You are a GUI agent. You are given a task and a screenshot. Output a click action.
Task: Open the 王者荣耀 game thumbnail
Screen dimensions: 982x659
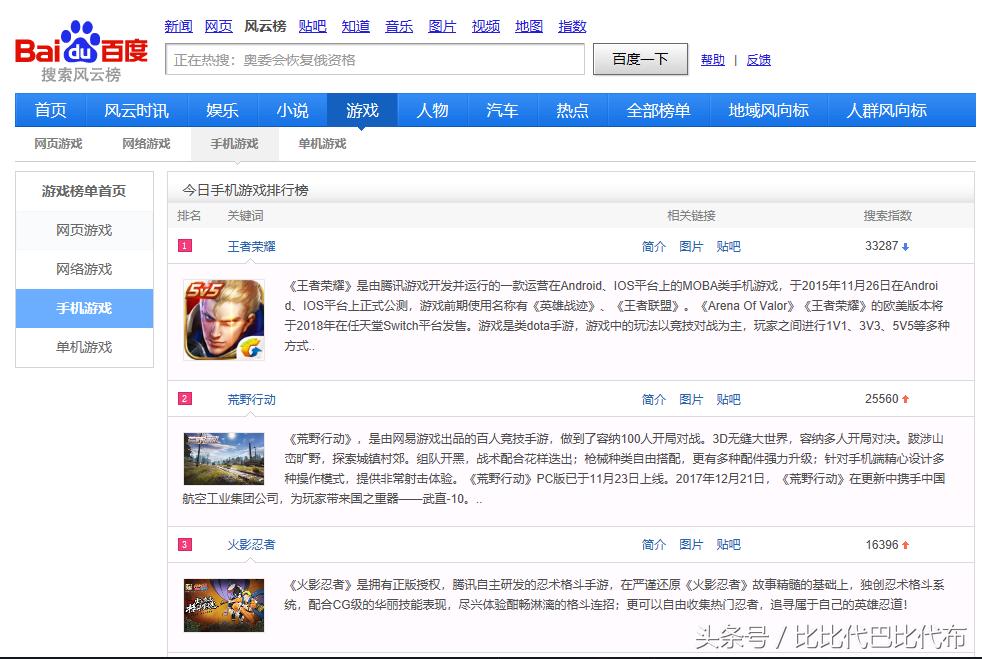pos(223,319)
